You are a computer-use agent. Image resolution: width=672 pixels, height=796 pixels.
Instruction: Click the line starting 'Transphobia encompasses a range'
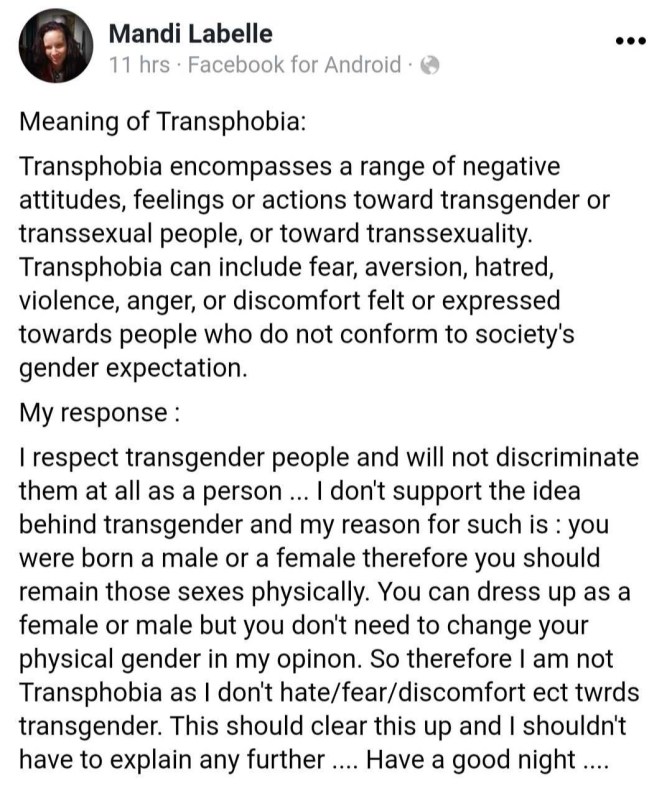coord(290,165)
